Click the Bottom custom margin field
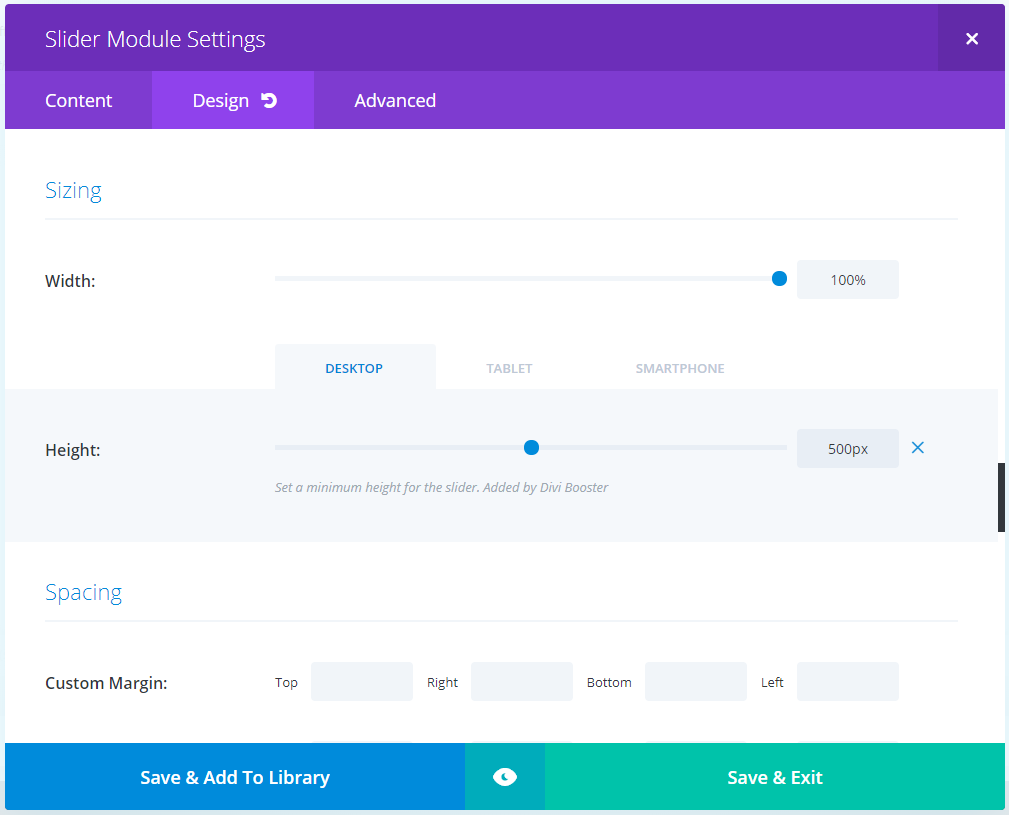1009x815 pixels. click(696, 681)
